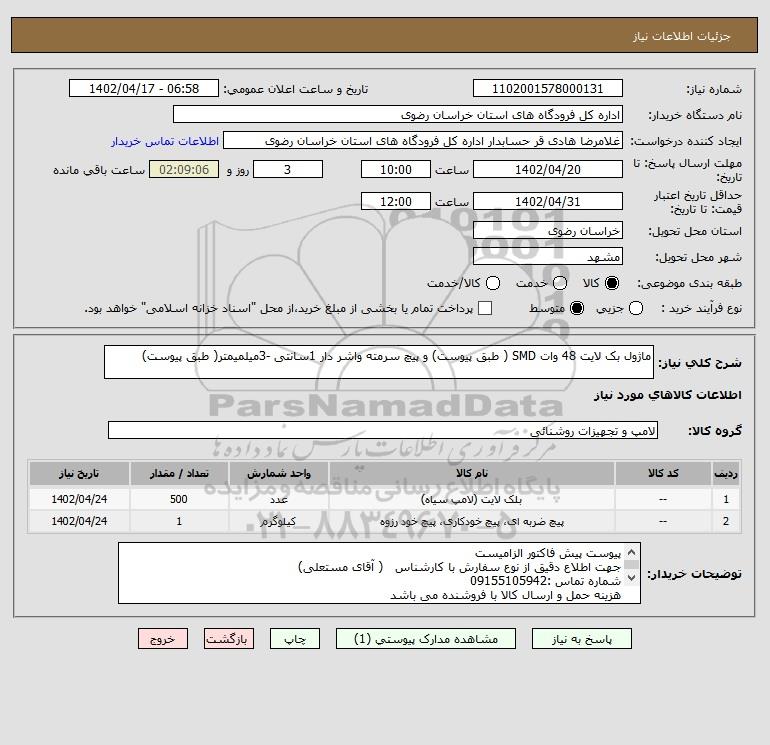Click the need date in row 1
The image size is (770, 745).
(79, 499)
